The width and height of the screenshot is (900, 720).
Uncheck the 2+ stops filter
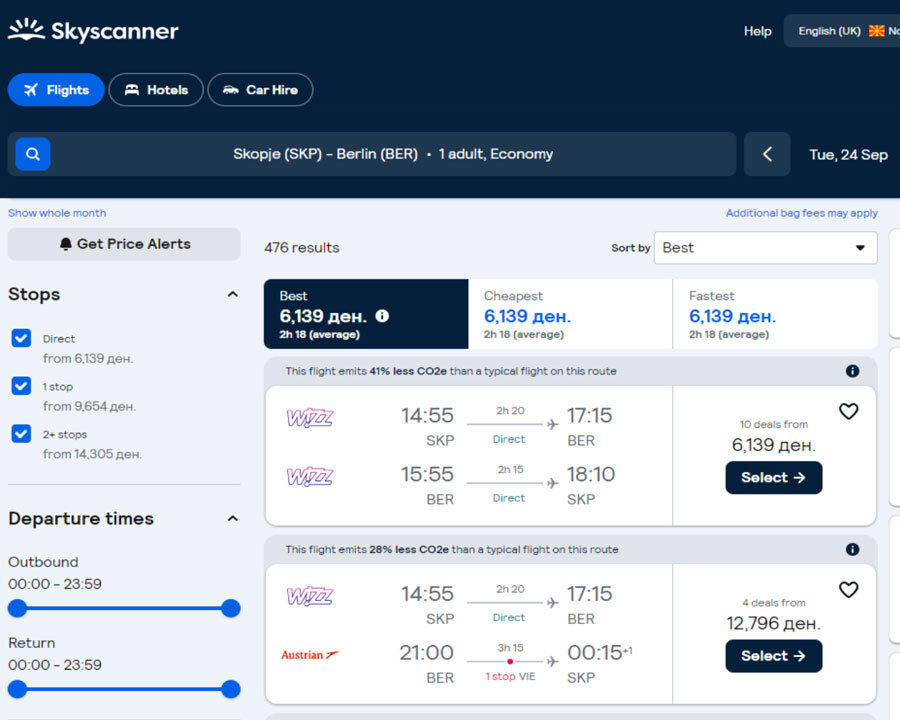click(x=21, y=435)
